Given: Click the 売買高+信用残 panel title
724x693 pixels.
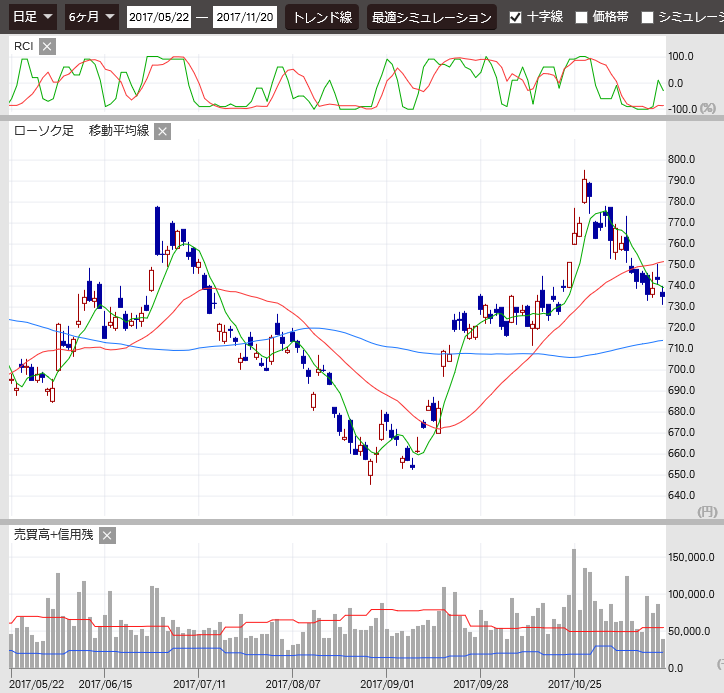Looking at the screenshot, I should click(53, 535).
